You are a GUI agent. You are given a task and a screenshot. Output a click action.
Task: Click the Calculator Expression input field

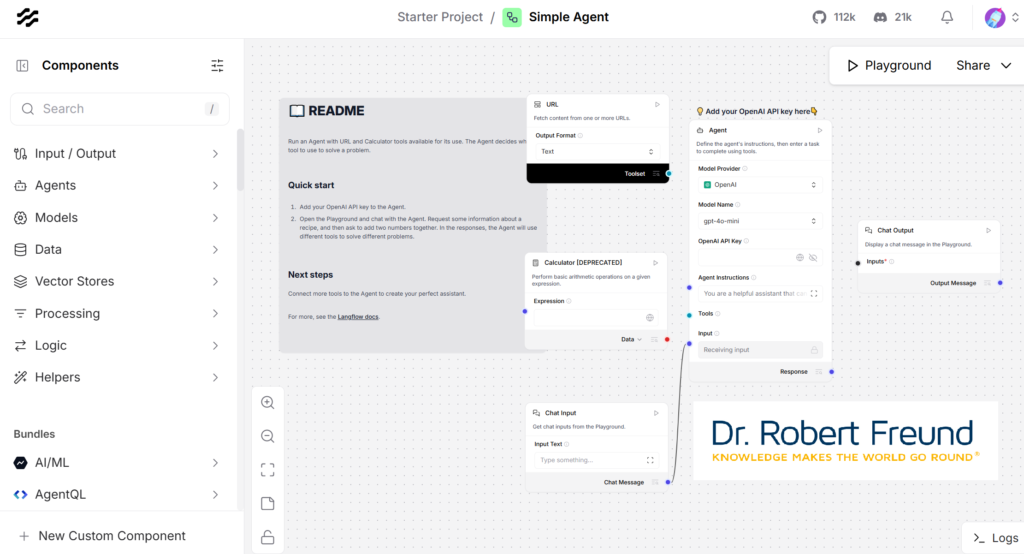click(597, 318)
